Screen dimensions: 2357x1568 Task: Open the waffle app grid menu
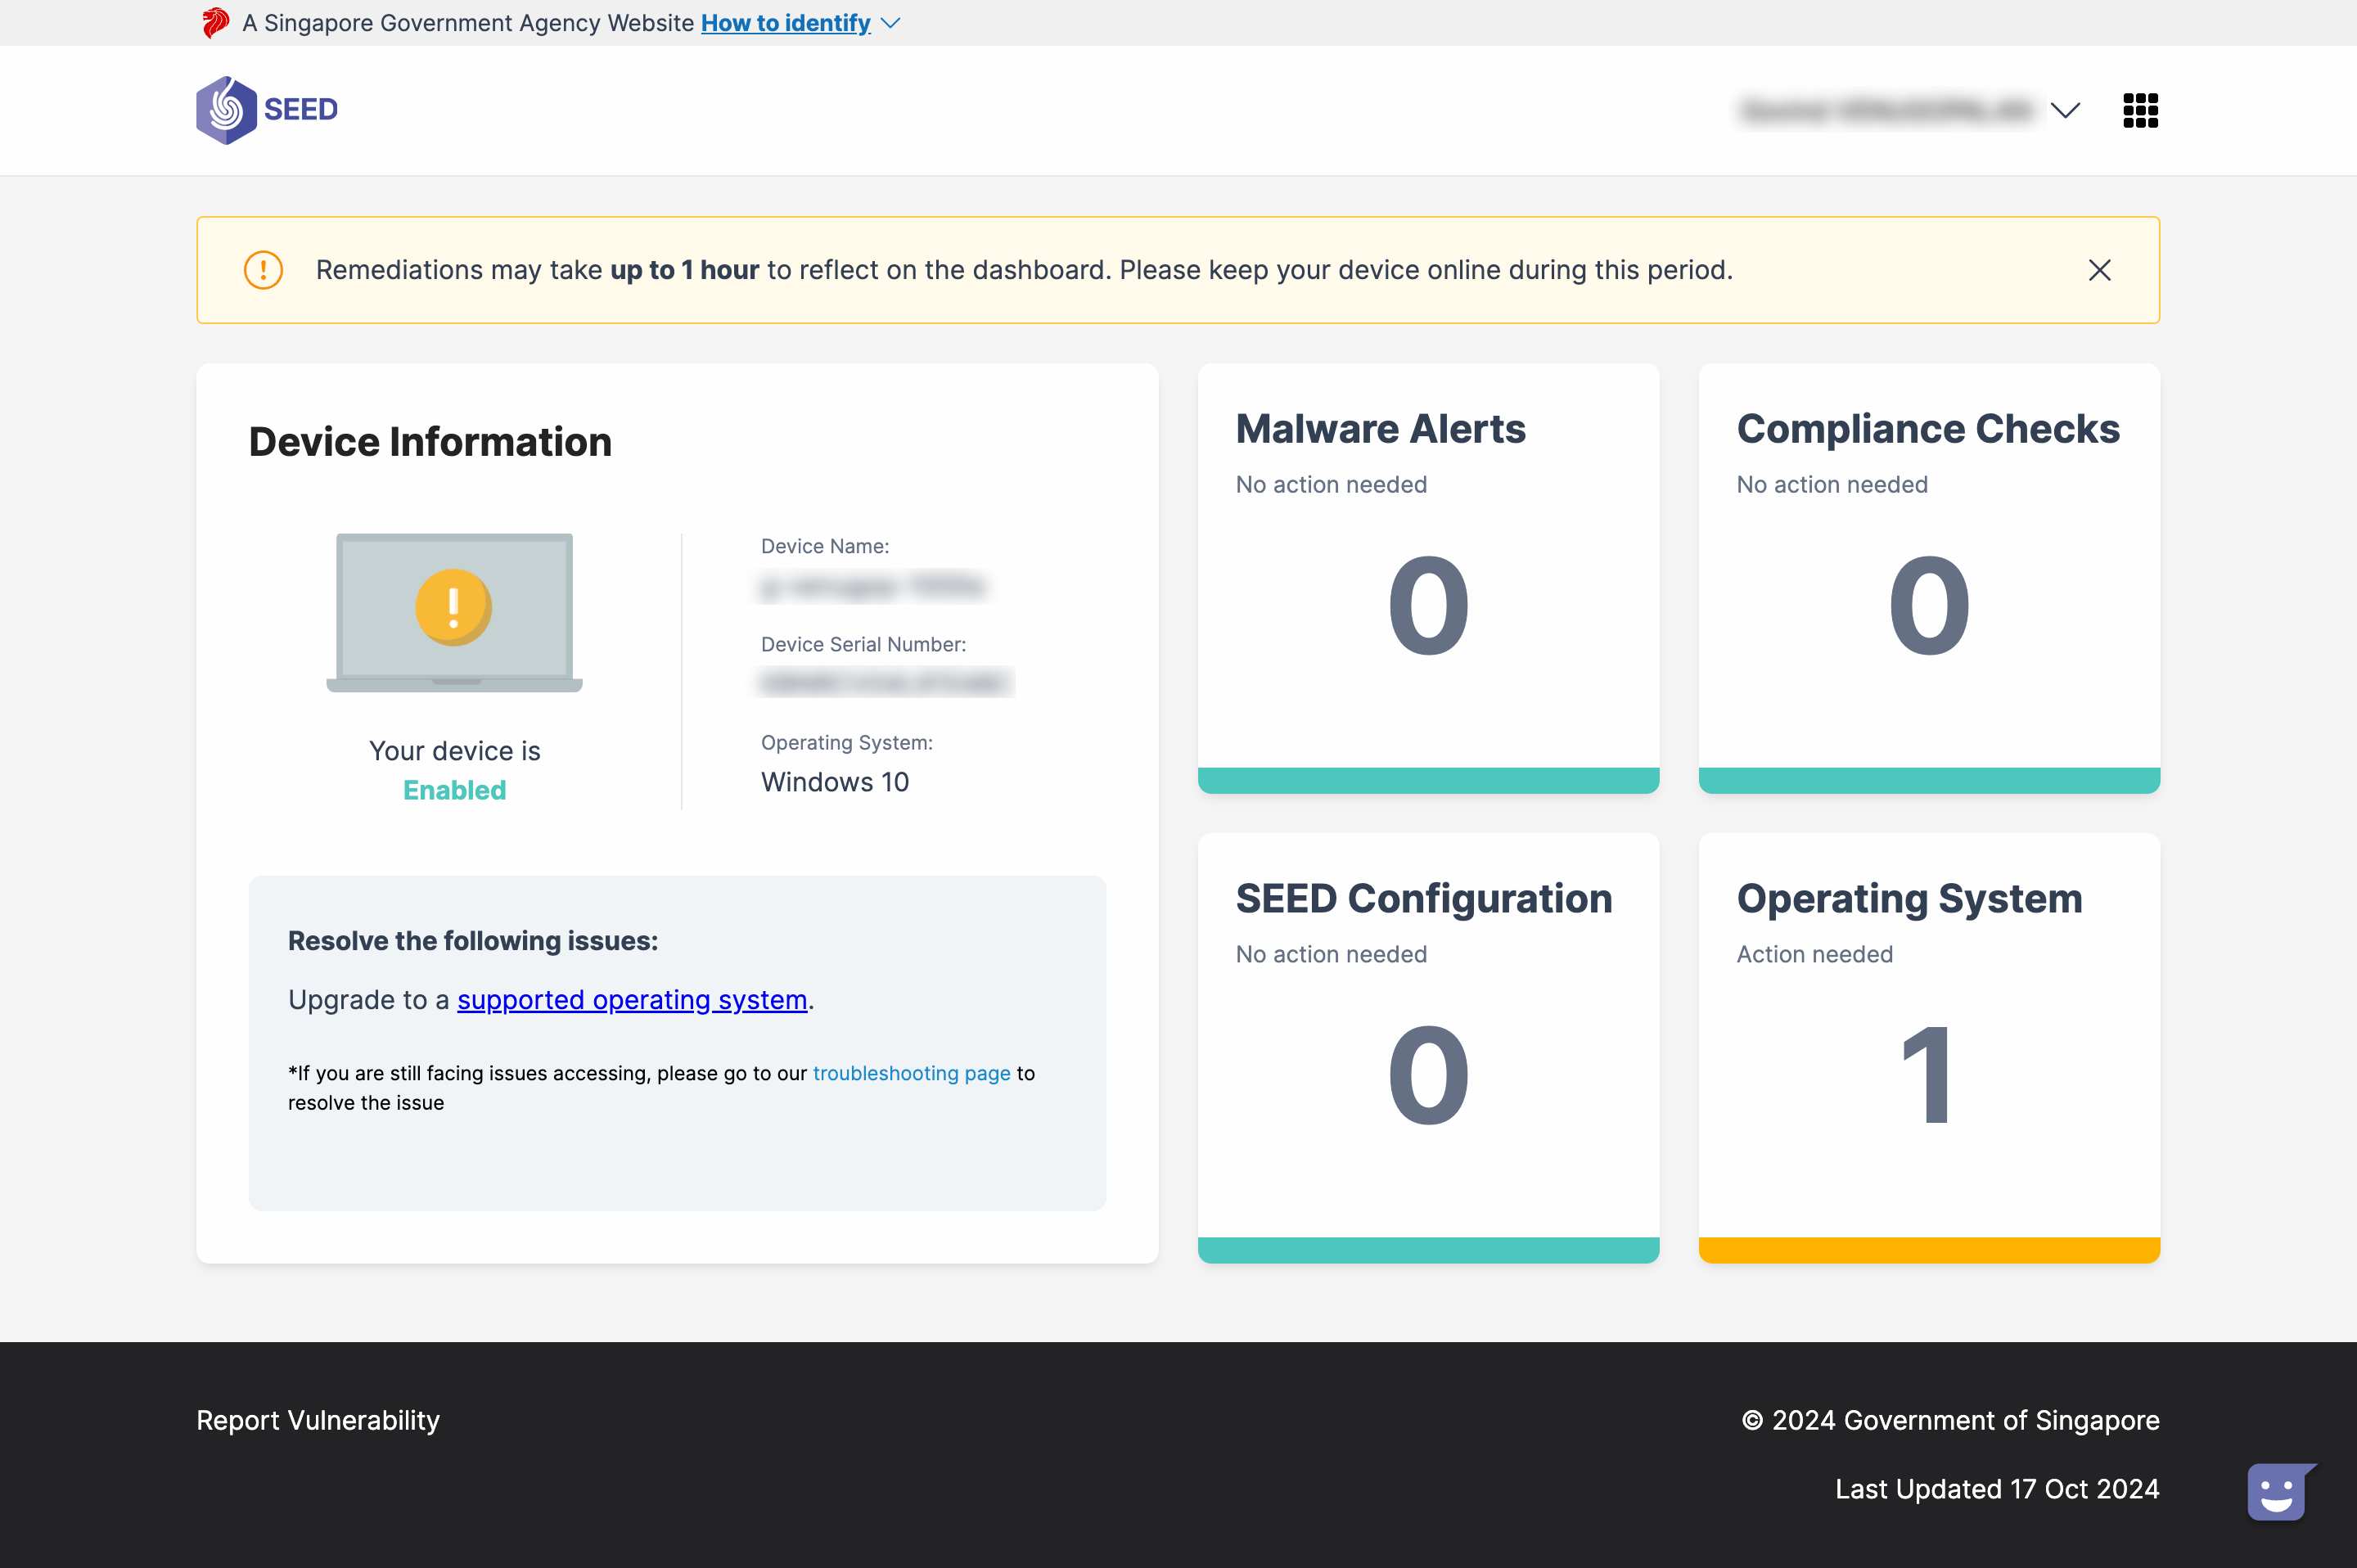(x=2140, y=110)
